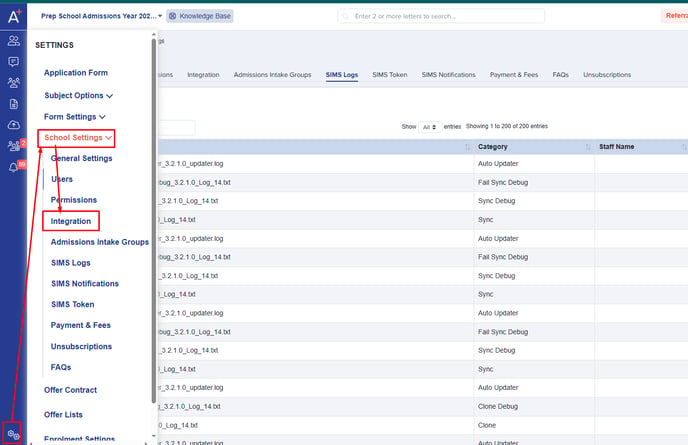The height and width of the screenshot is (445, 688).
Task: Click the A+ application logo
Action: coord(14,16)
